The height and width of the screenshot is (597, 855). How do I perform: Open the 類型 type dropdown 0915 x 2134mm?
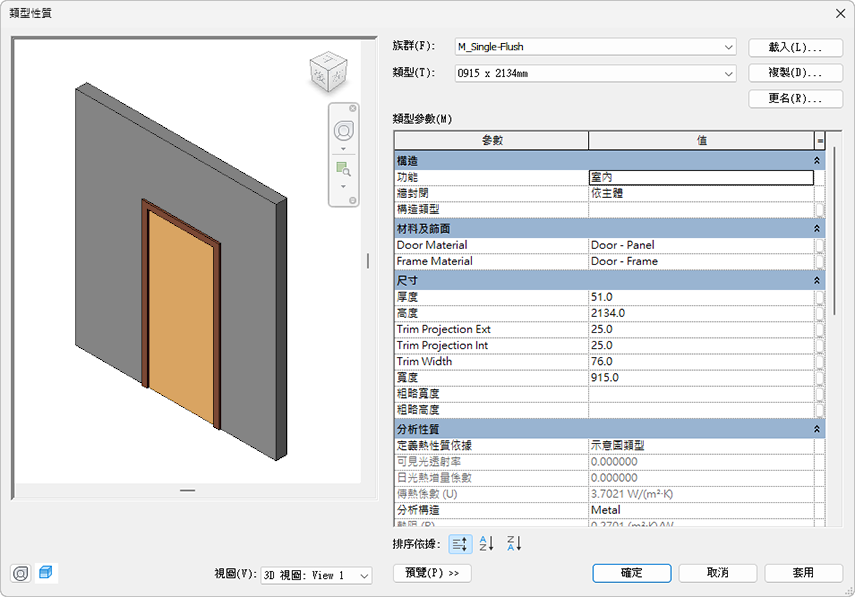(595, 73)
